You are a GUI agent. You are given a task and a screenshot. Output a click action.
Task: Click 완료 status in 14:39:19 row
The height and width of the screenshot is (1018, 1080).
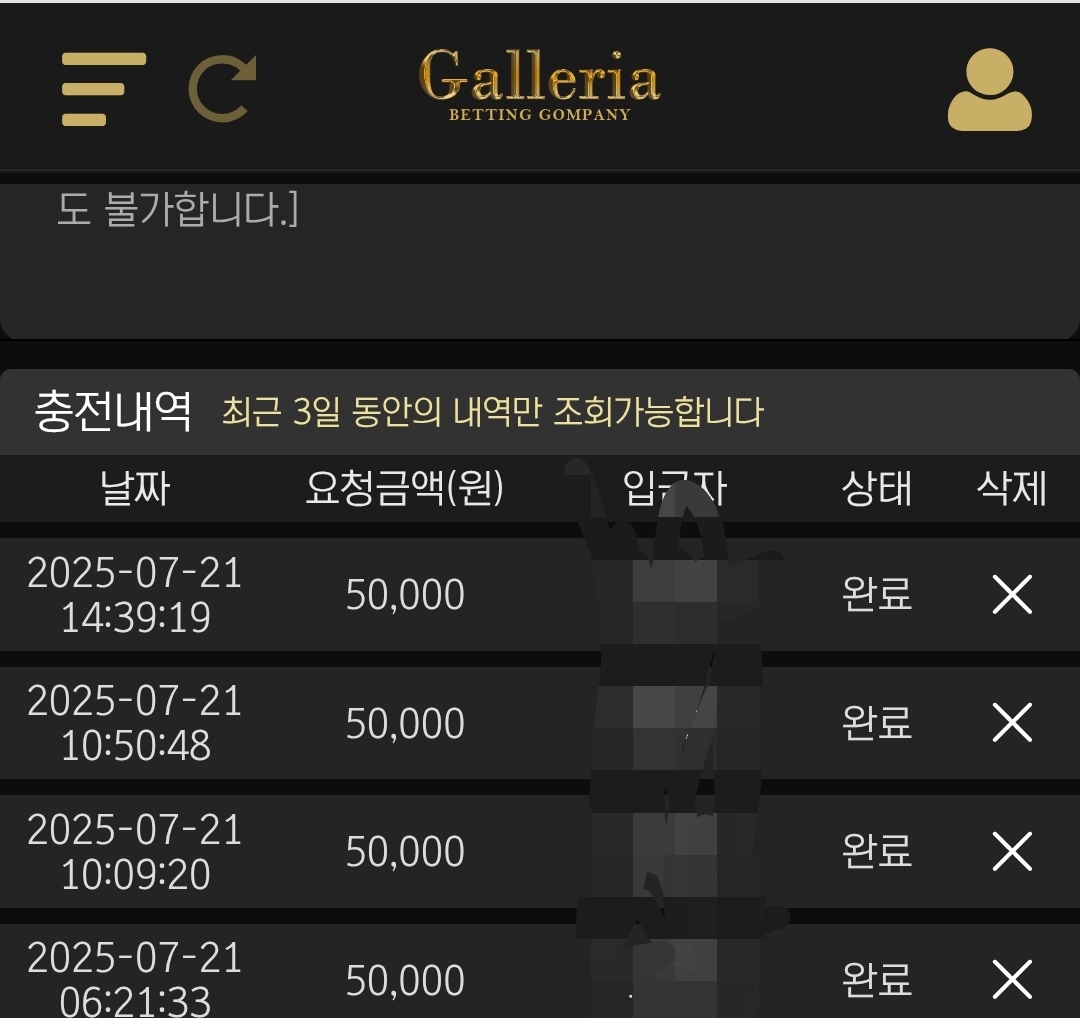[x=877, y=594]
